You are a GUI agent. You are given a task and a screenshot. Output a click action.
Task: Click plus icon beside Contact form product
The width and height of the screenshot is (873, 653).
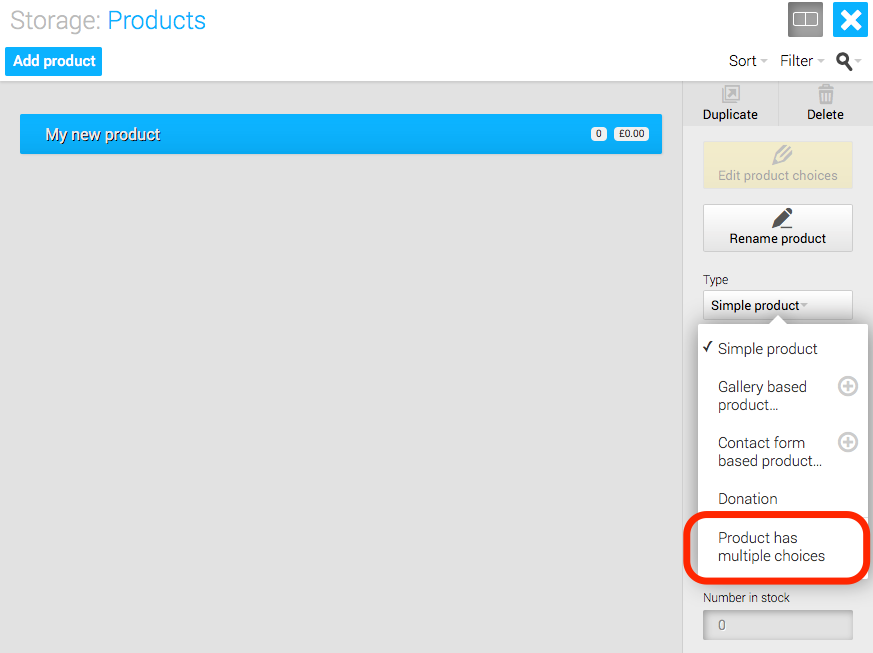tap(847, 442)
